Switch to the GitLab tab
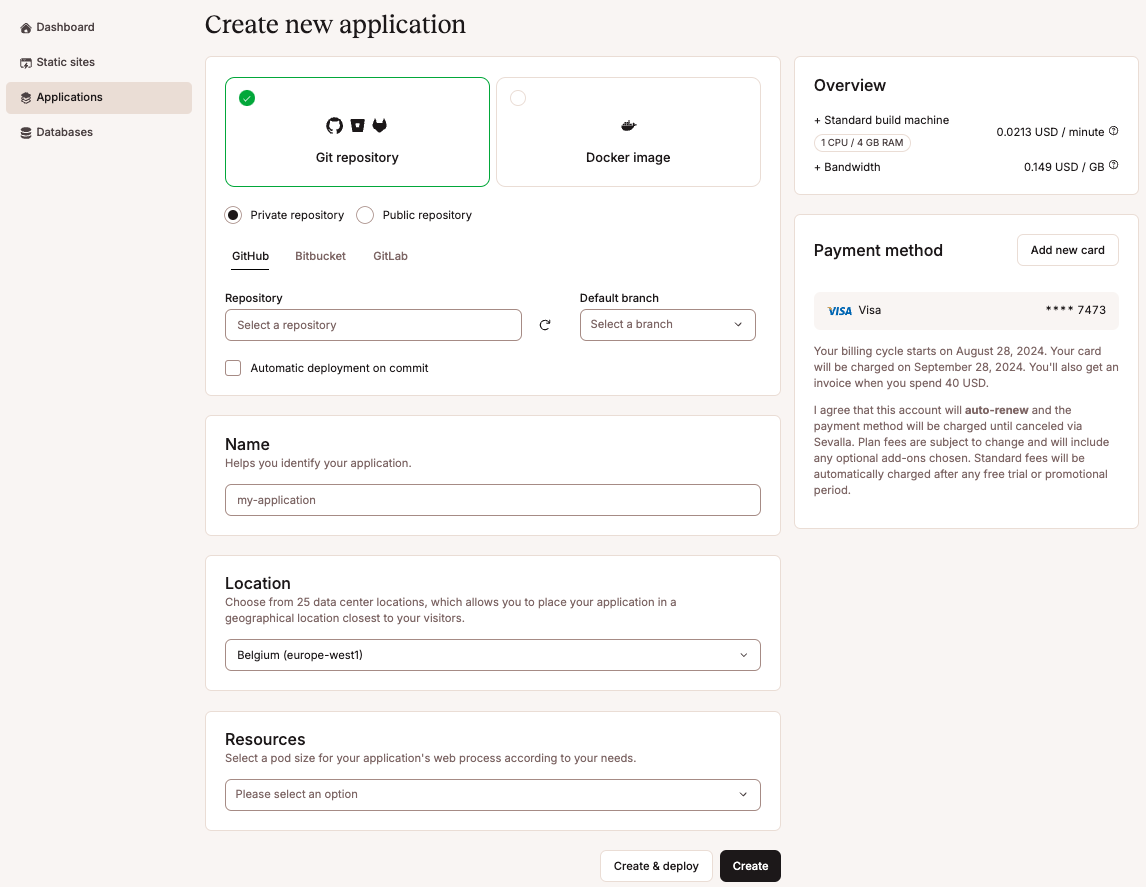Viewport: 1146px width, 887px height. tap(390, 256)
